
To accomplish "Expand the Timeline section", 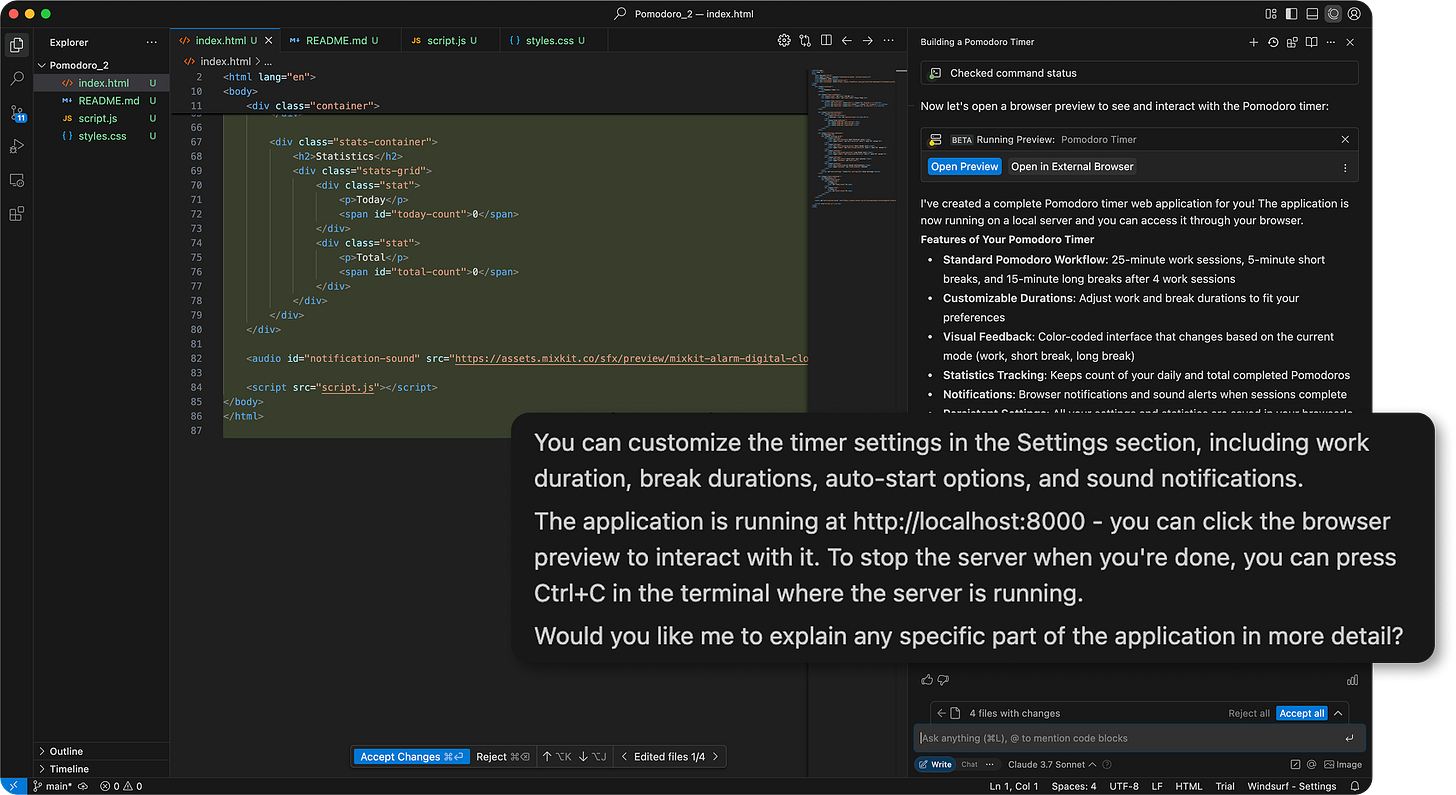I will click(101, 769).
